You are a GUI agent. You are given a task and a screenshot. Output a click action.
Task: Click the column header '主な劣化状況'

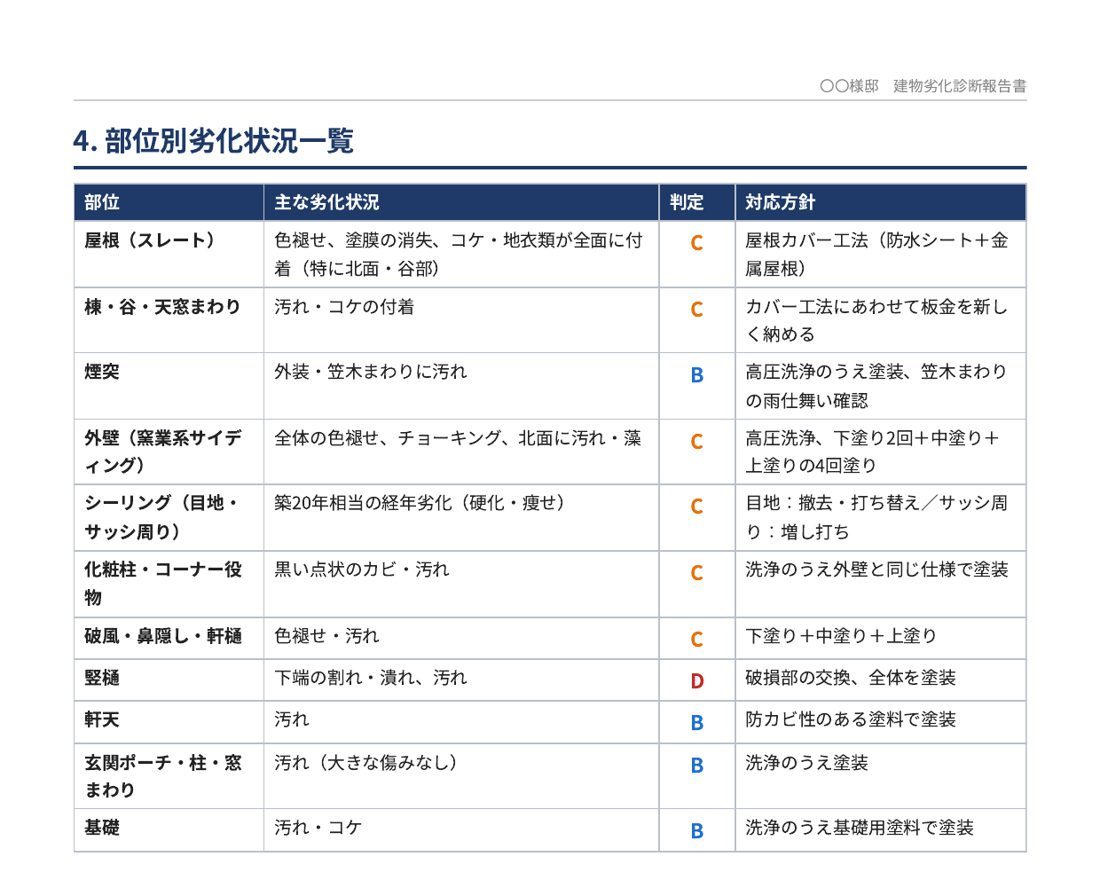pos(327,202)
